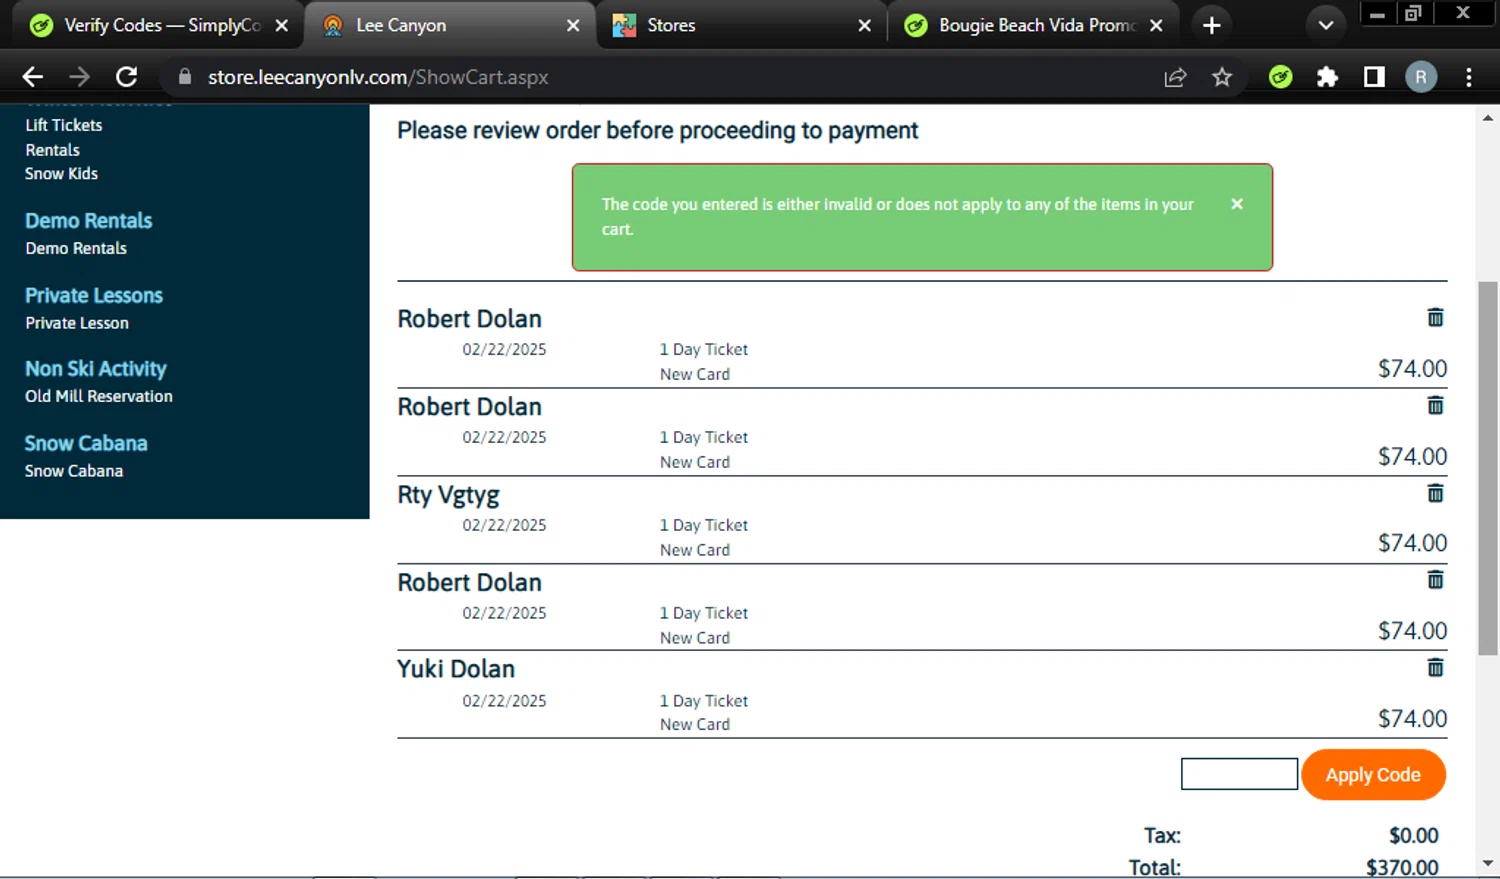Delete the first Robert Dolan ticket
This screenshot has height=879, width=1500.
pos(1435,317)
